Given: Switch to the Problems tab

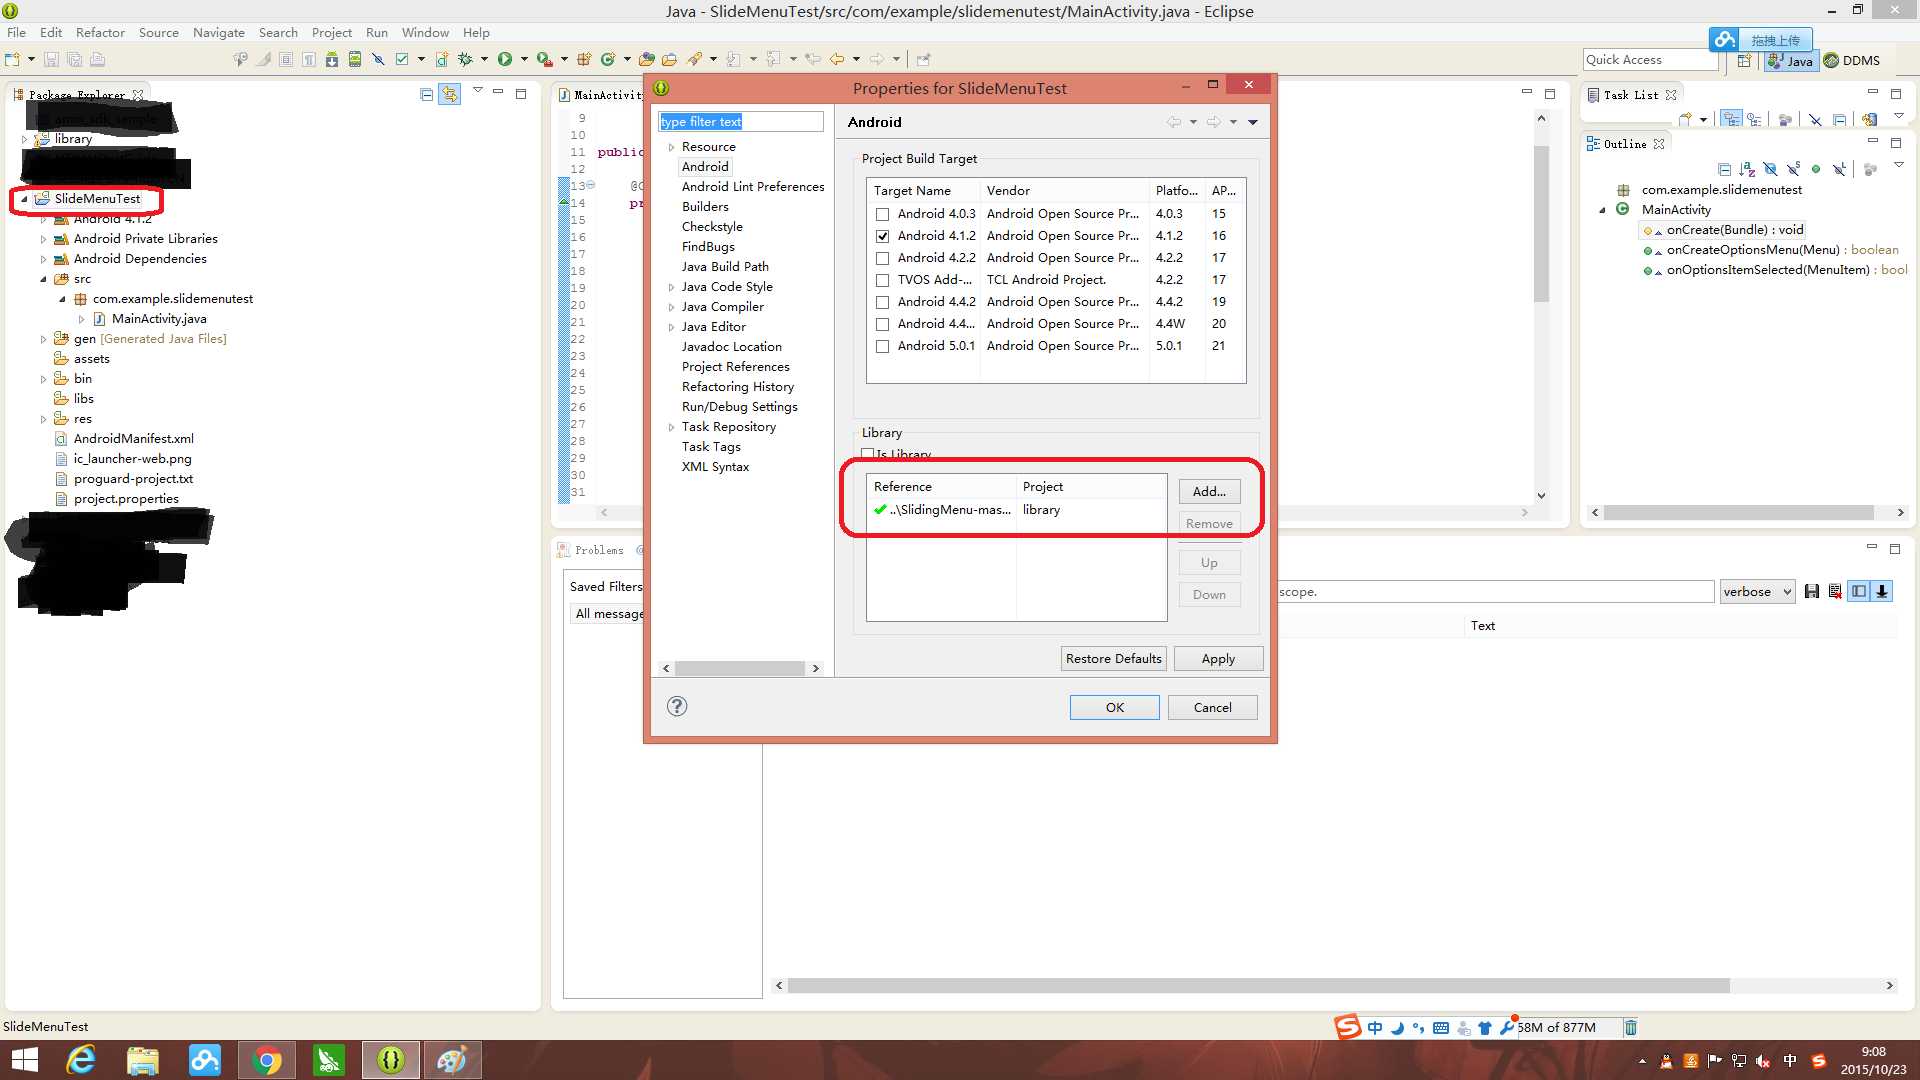Looking at the screenshot, I should [591, 550].
